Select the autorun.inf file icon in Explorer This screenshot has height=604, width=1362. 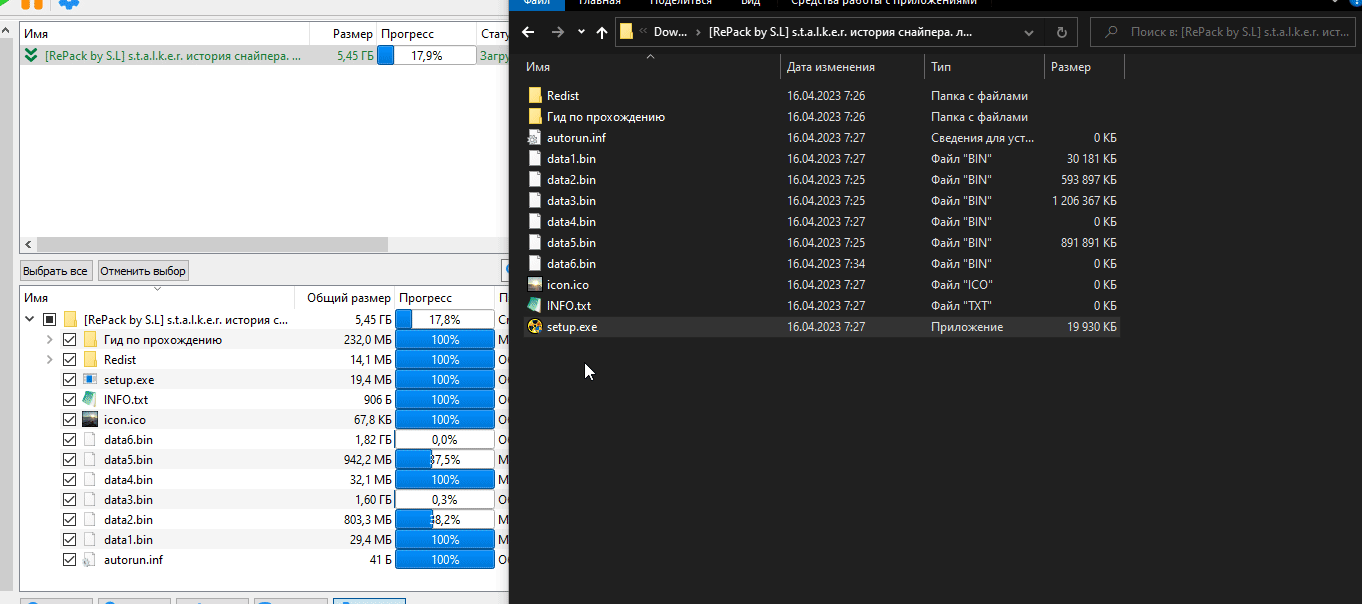coord(535,138)
